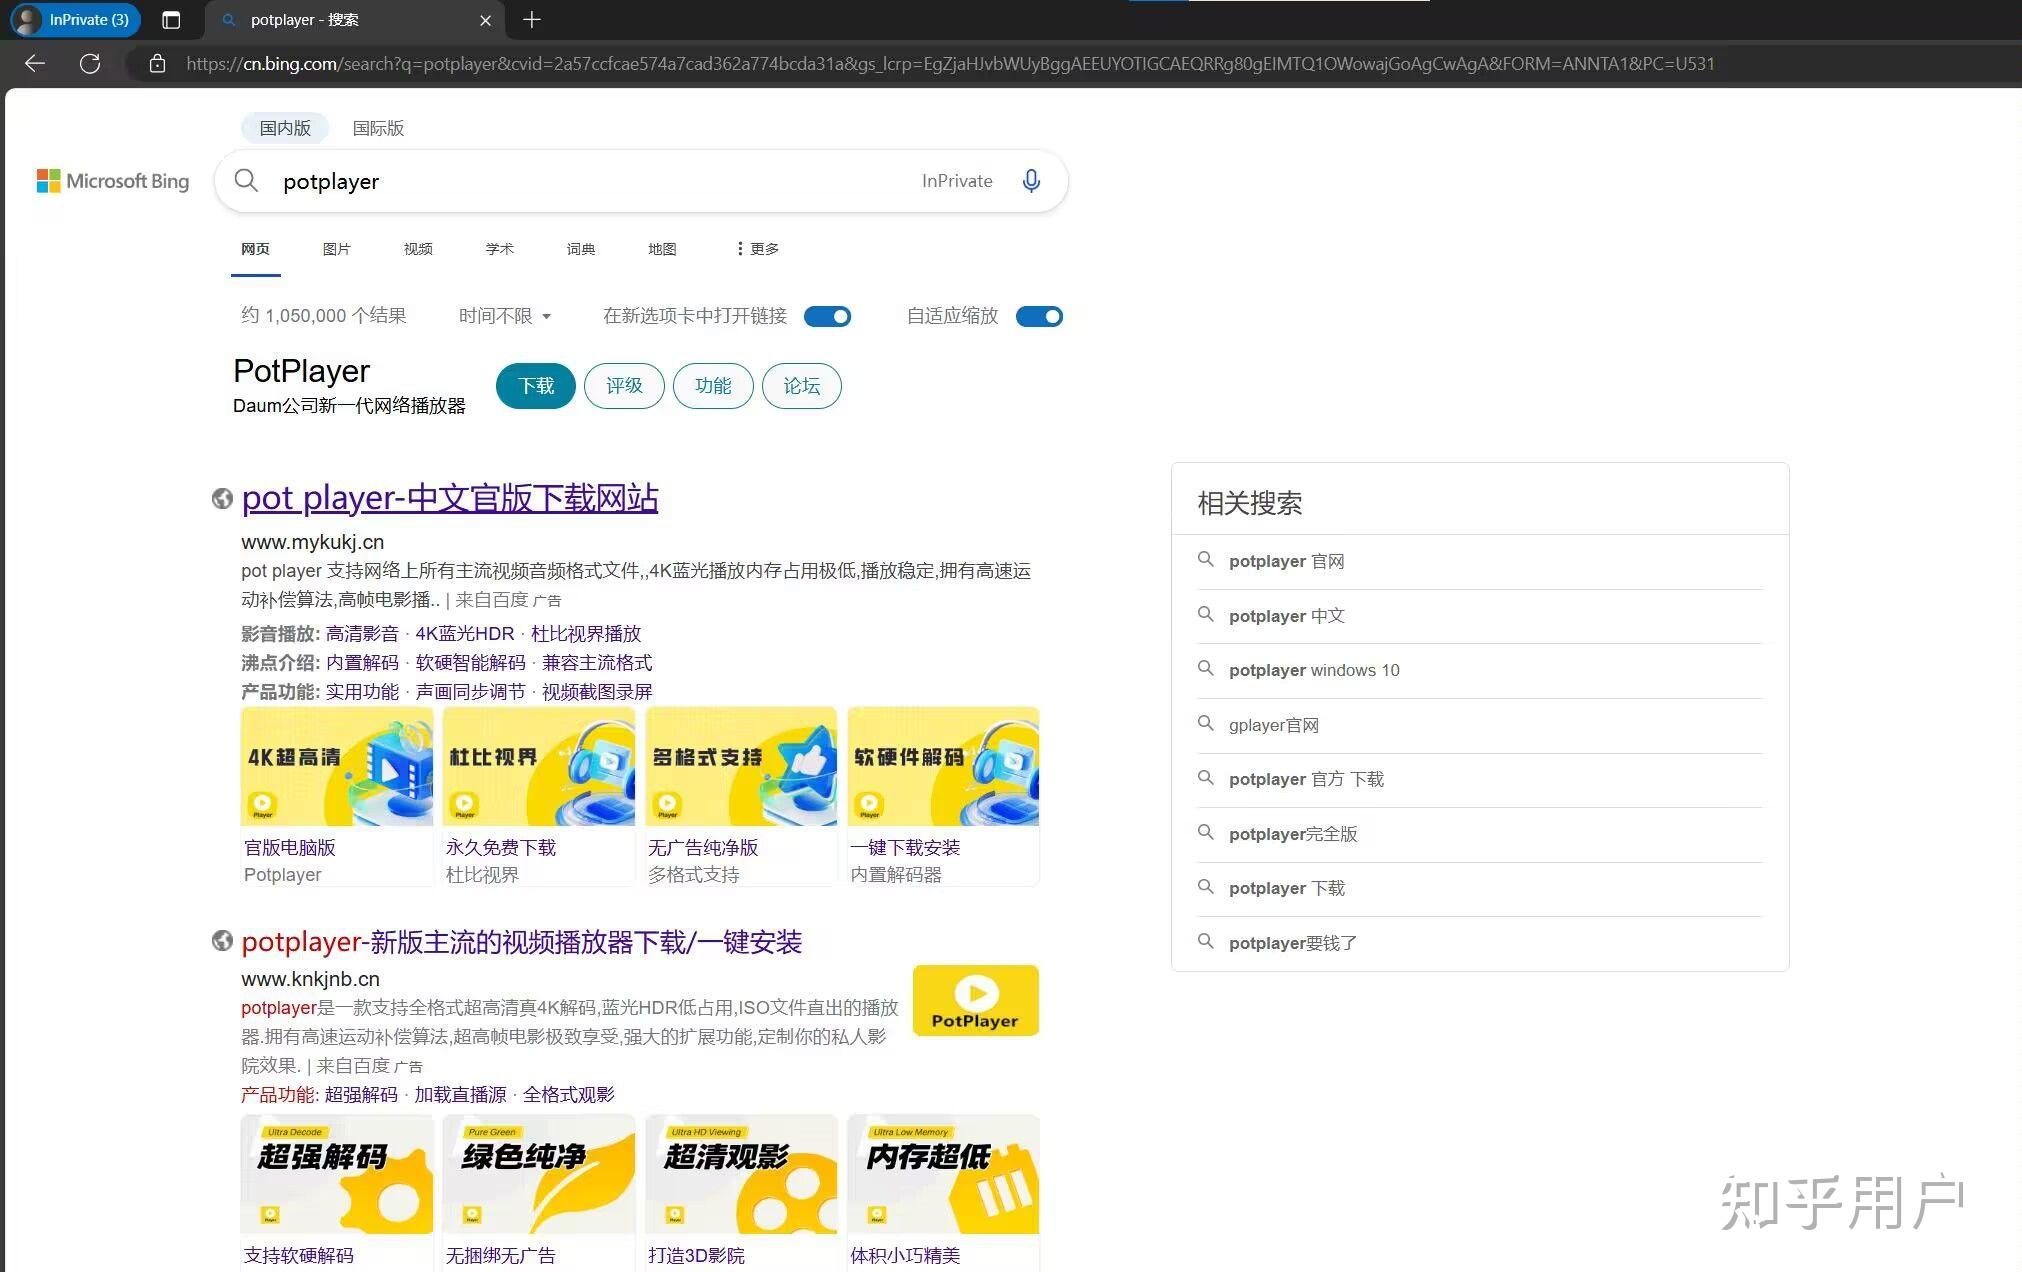Switch to 国内版 search
The image size is (2022, 1272).
[285, 128]
